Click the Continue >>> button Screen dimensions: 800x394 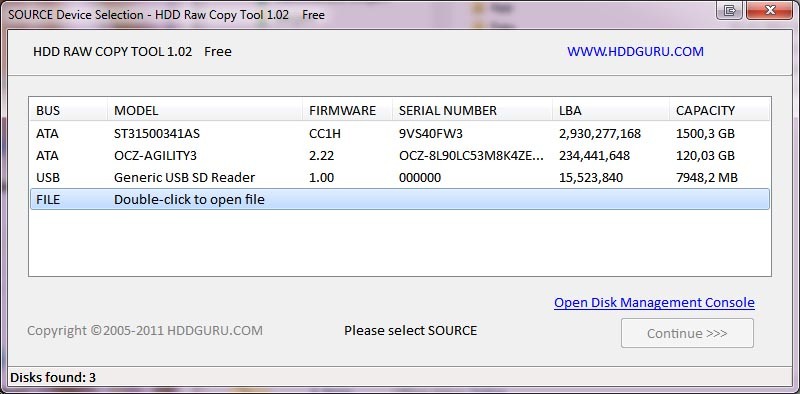(x=687, y=333)
